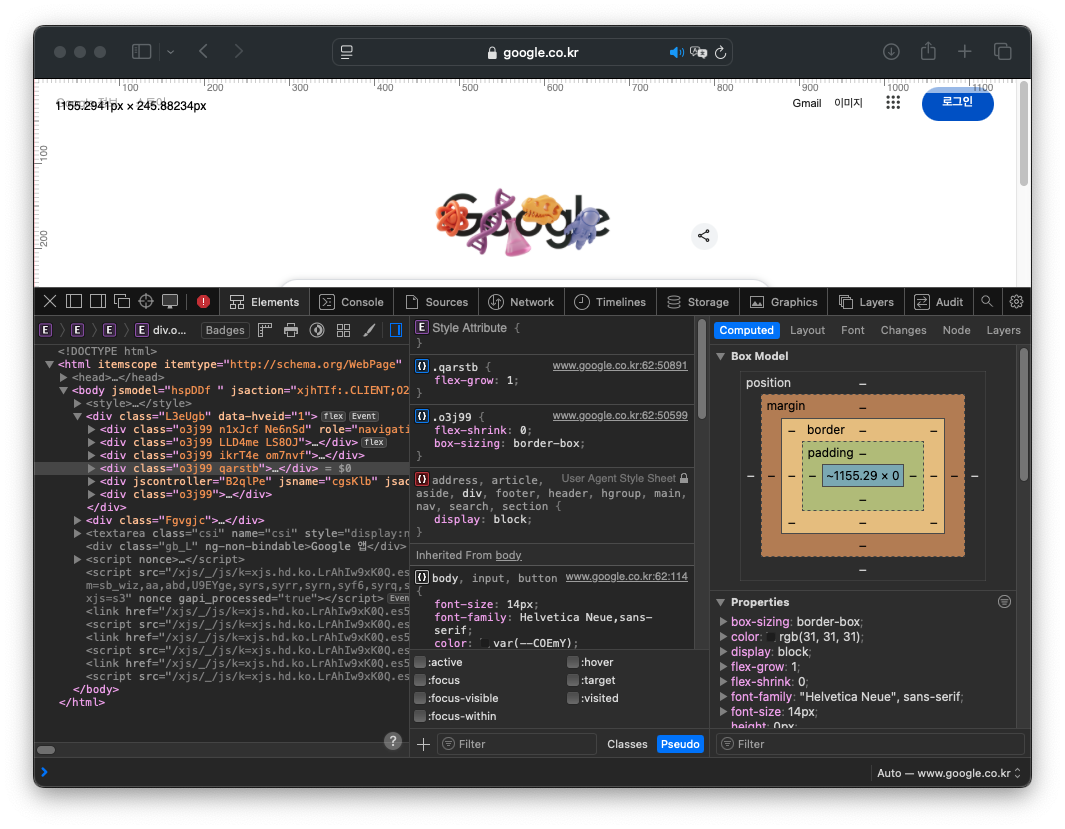Collapse the Box Model section
The height and width of the screenshot is (829, 1065).
pyautogui.click(x=721, y=356)
